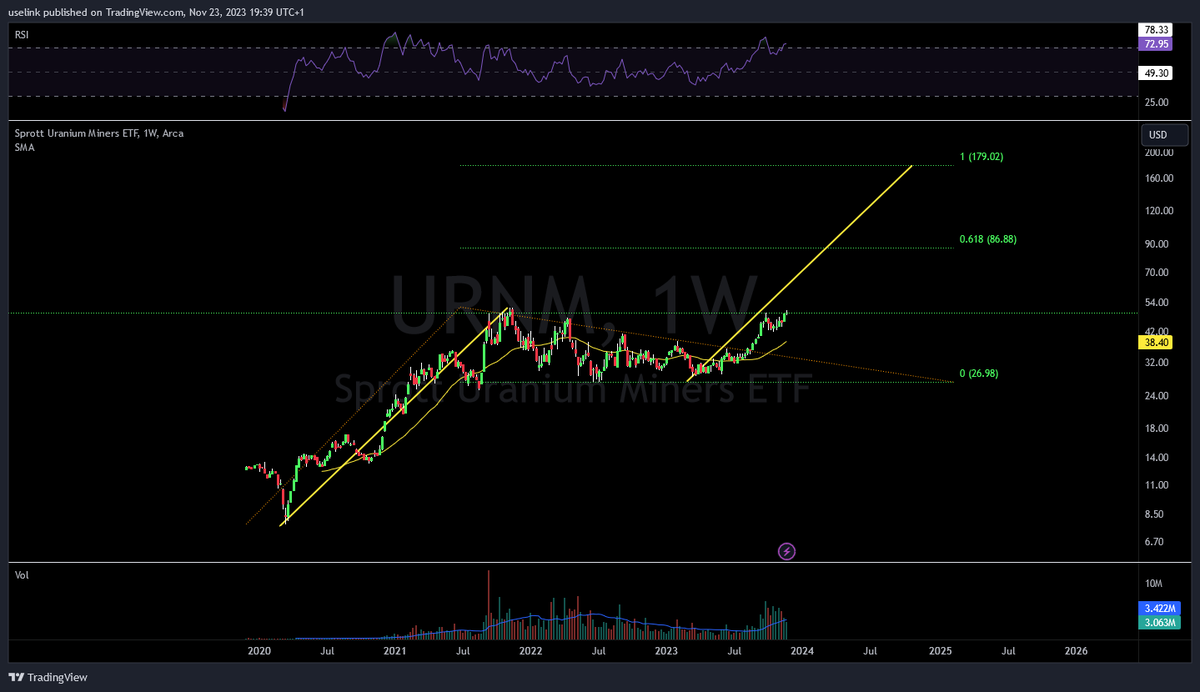Click the 2022 time axis label
Screen dimensions: 1200x692
(530, 651)
